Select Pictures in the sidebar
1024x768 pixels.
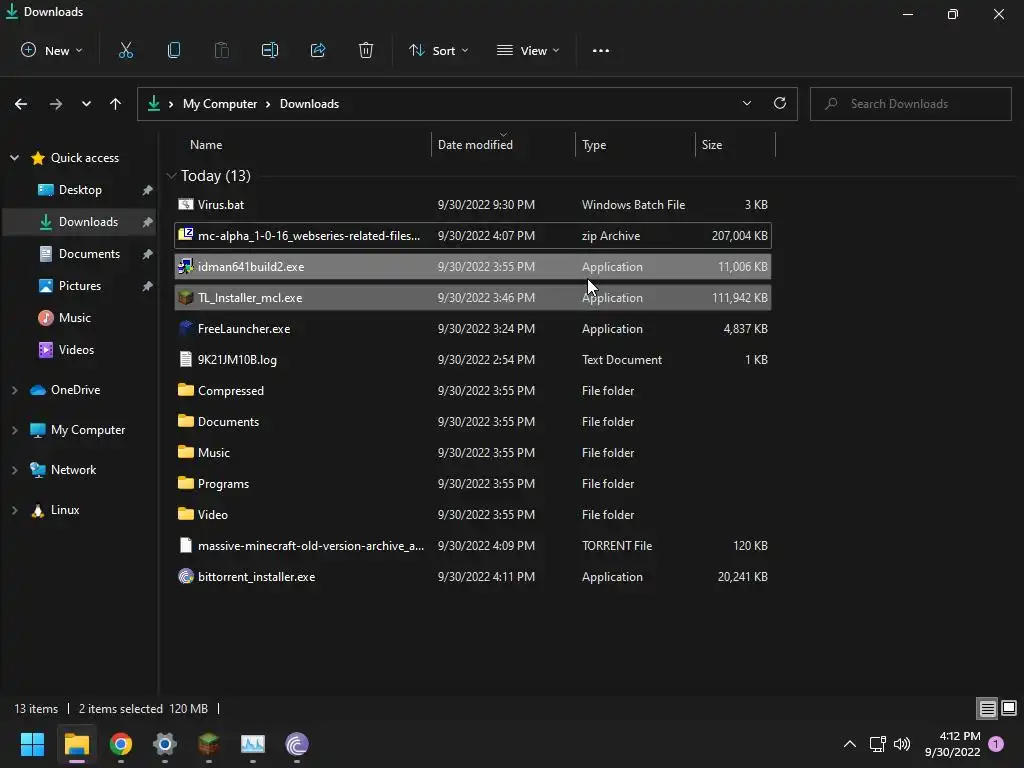80,285
